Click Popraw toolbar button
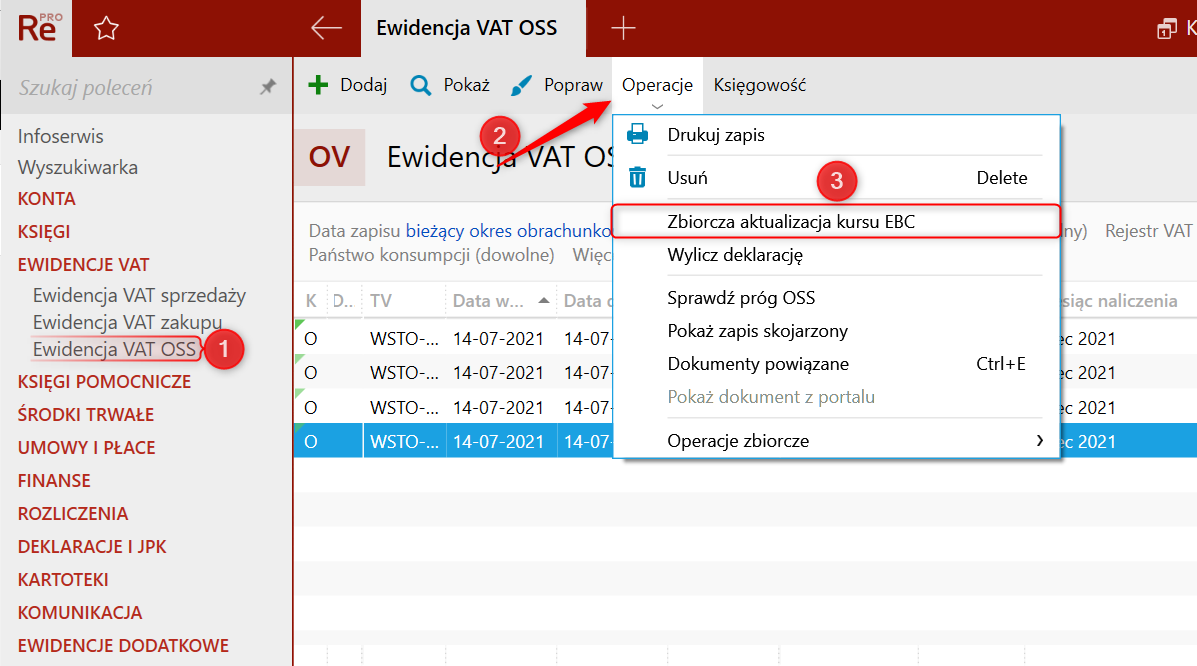This screenshot has width=1197, height=666. click(557, 85)
